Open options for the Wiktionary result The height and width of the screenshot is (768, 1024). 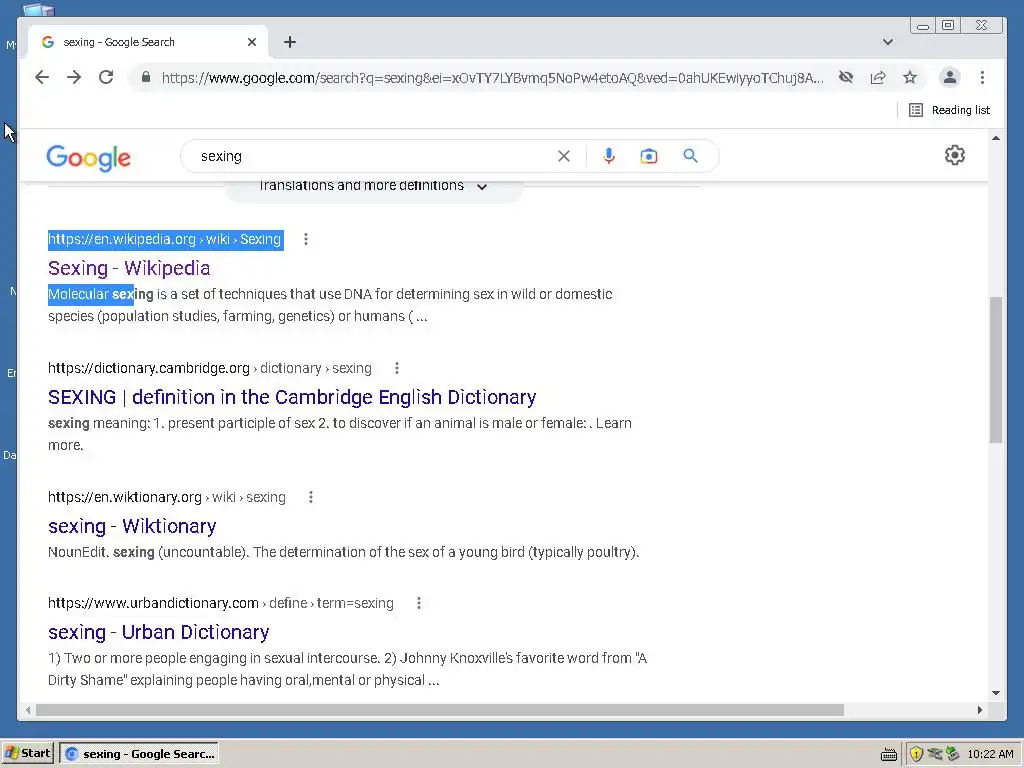coord(311,497)
